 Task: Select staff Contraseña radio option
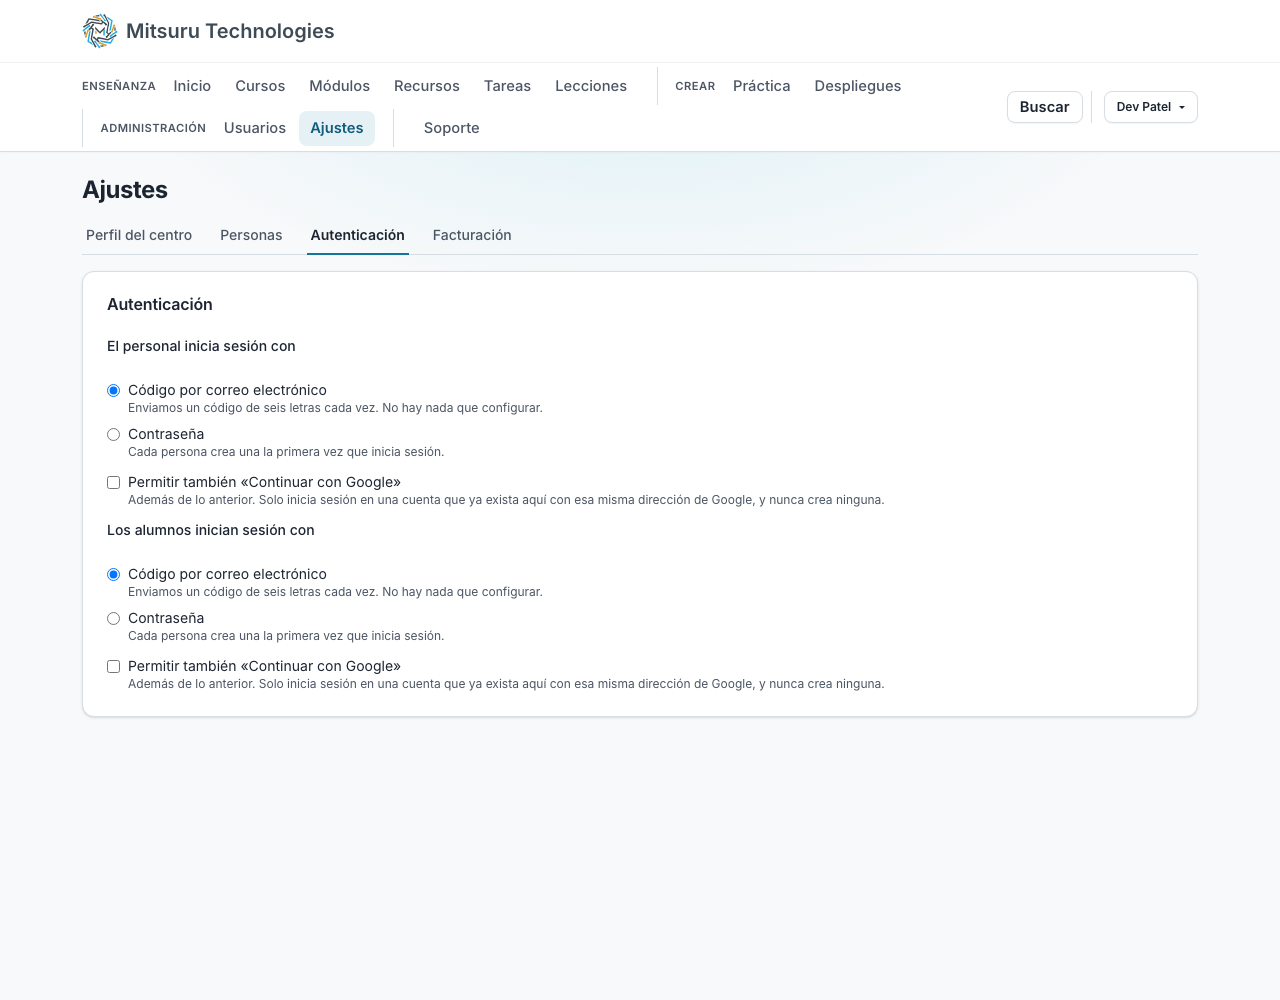tap(113, 434)
